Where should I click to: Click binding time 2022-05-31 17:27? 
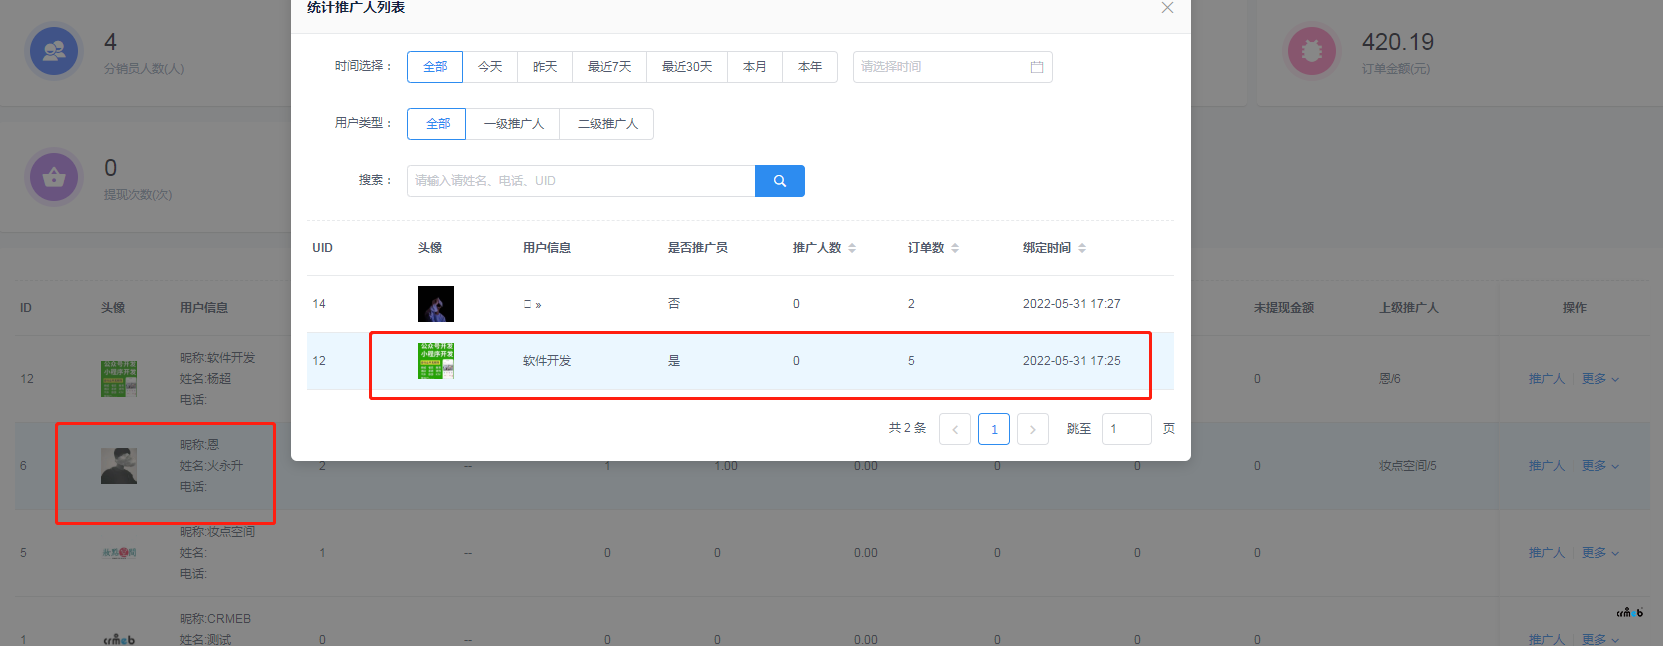[1071, 304]
